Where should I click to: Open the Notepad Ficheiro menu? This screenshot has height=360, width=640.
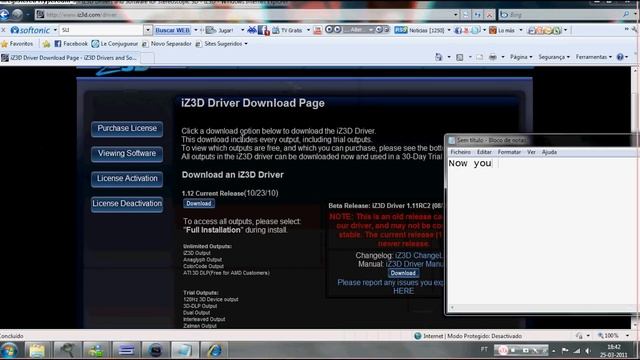(x=460, y=152)
